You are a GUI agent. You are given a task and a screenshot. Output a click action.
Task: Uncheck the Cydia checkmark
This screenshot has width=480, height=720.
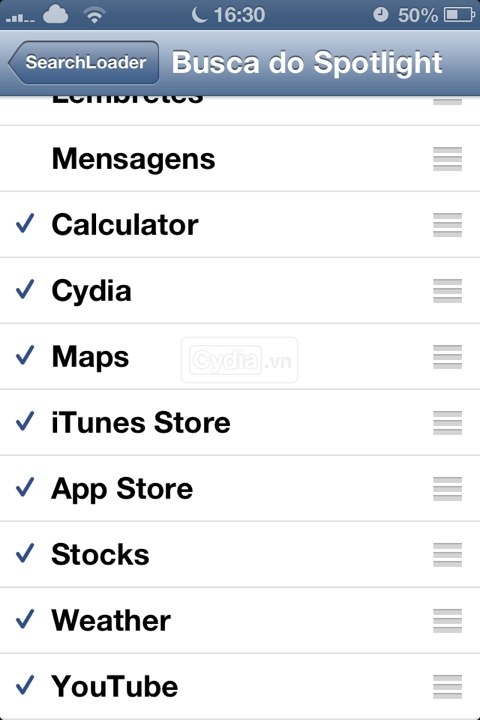pos(25,289)
